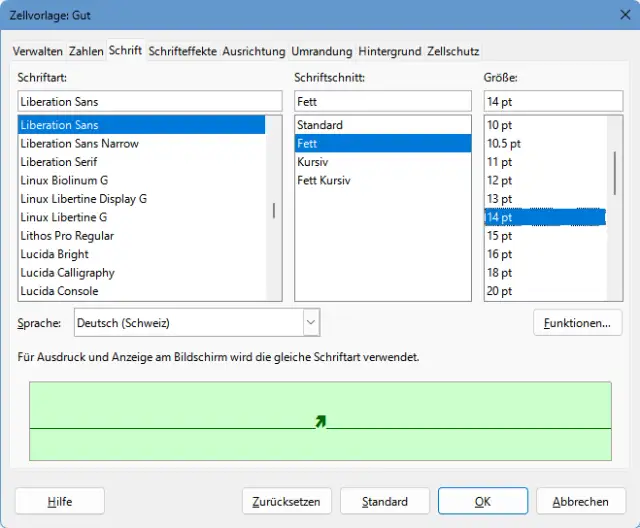This screenshot has width=640, height=528.
Task: Expand the Sprache dropdown
Action: point(311,322)
